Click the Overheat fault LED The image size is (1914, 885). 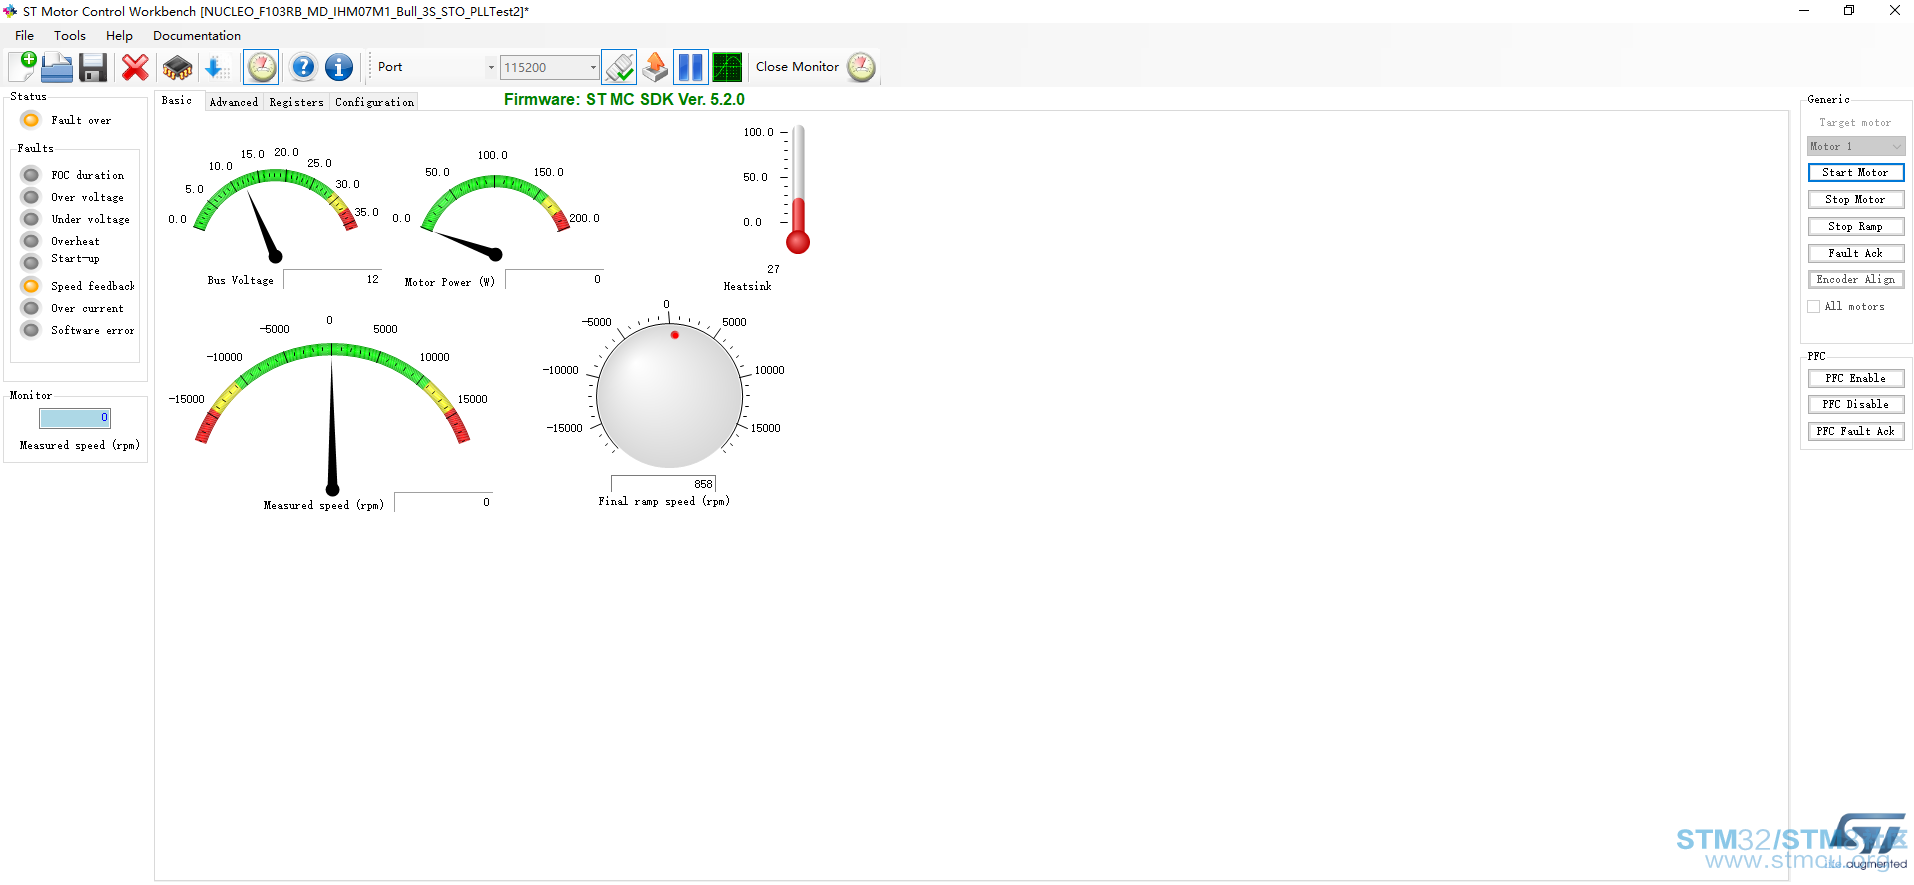click(31, 241)
